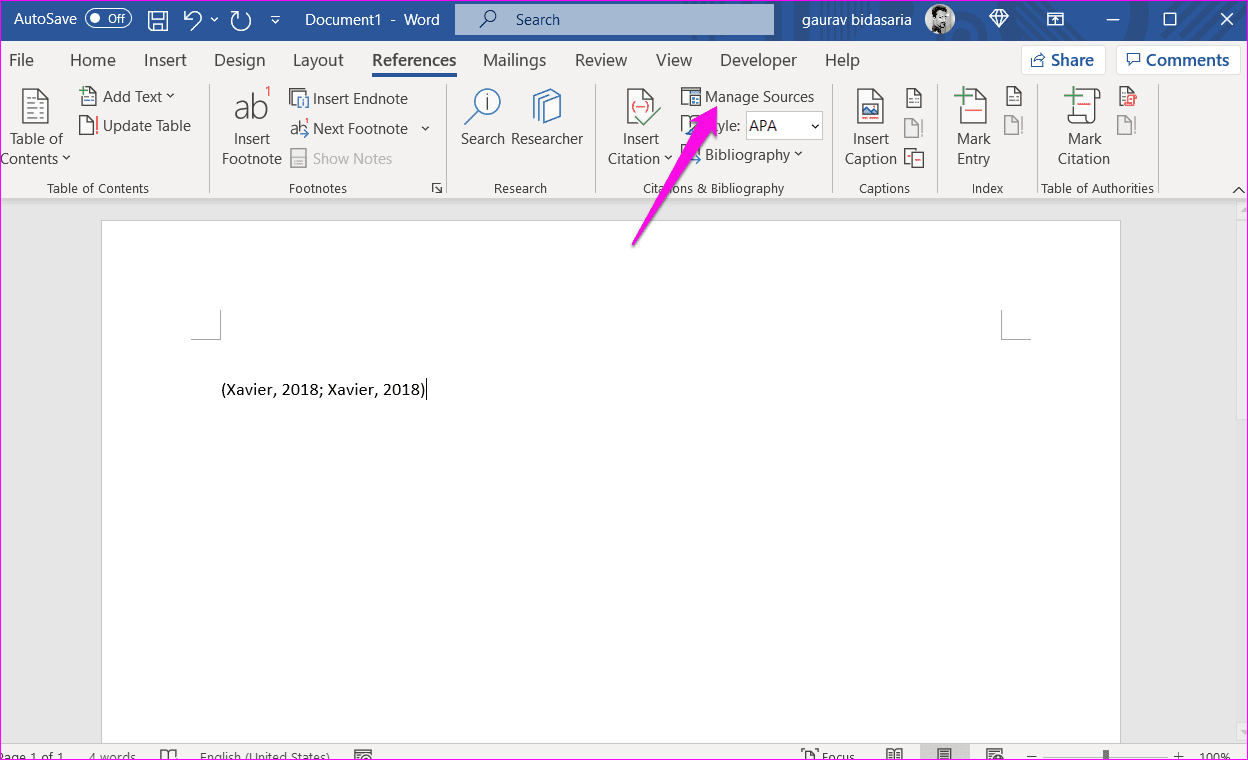The width and height of the screenshot is (1248, 760).
Task: Switch to the Developer tab
Action: click(x=758, y=60)
